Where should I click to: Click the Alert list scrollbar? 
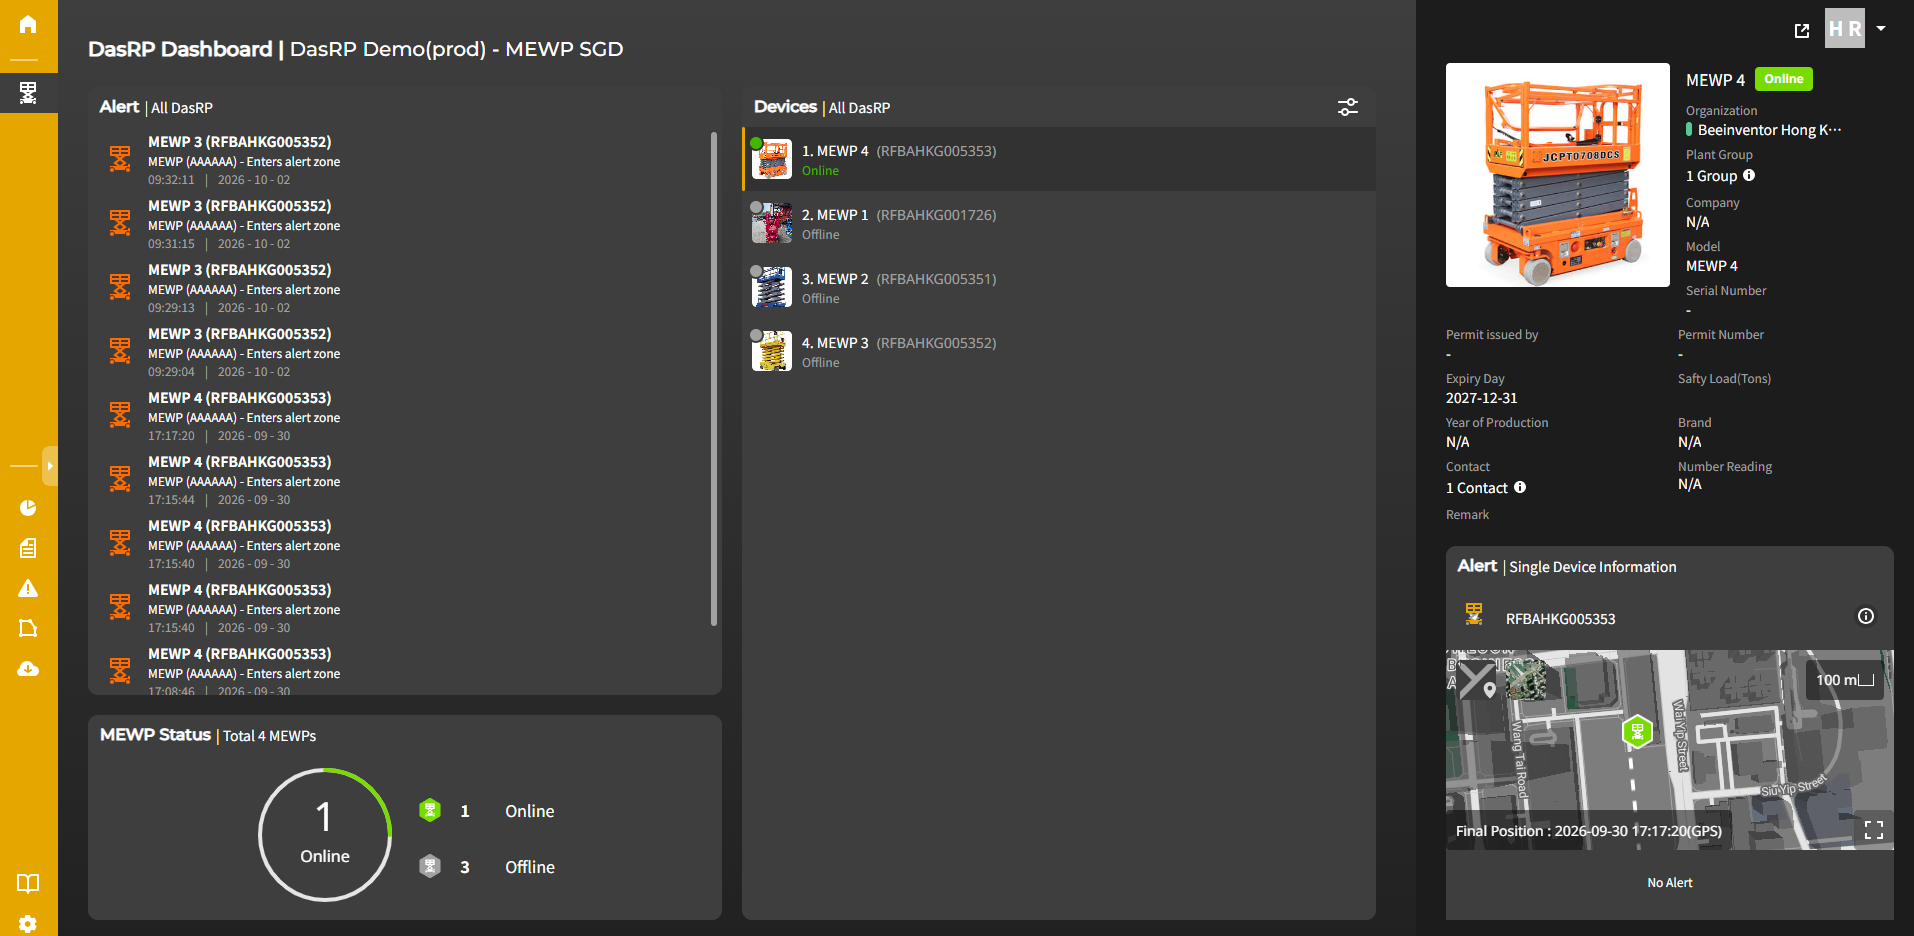714,378
